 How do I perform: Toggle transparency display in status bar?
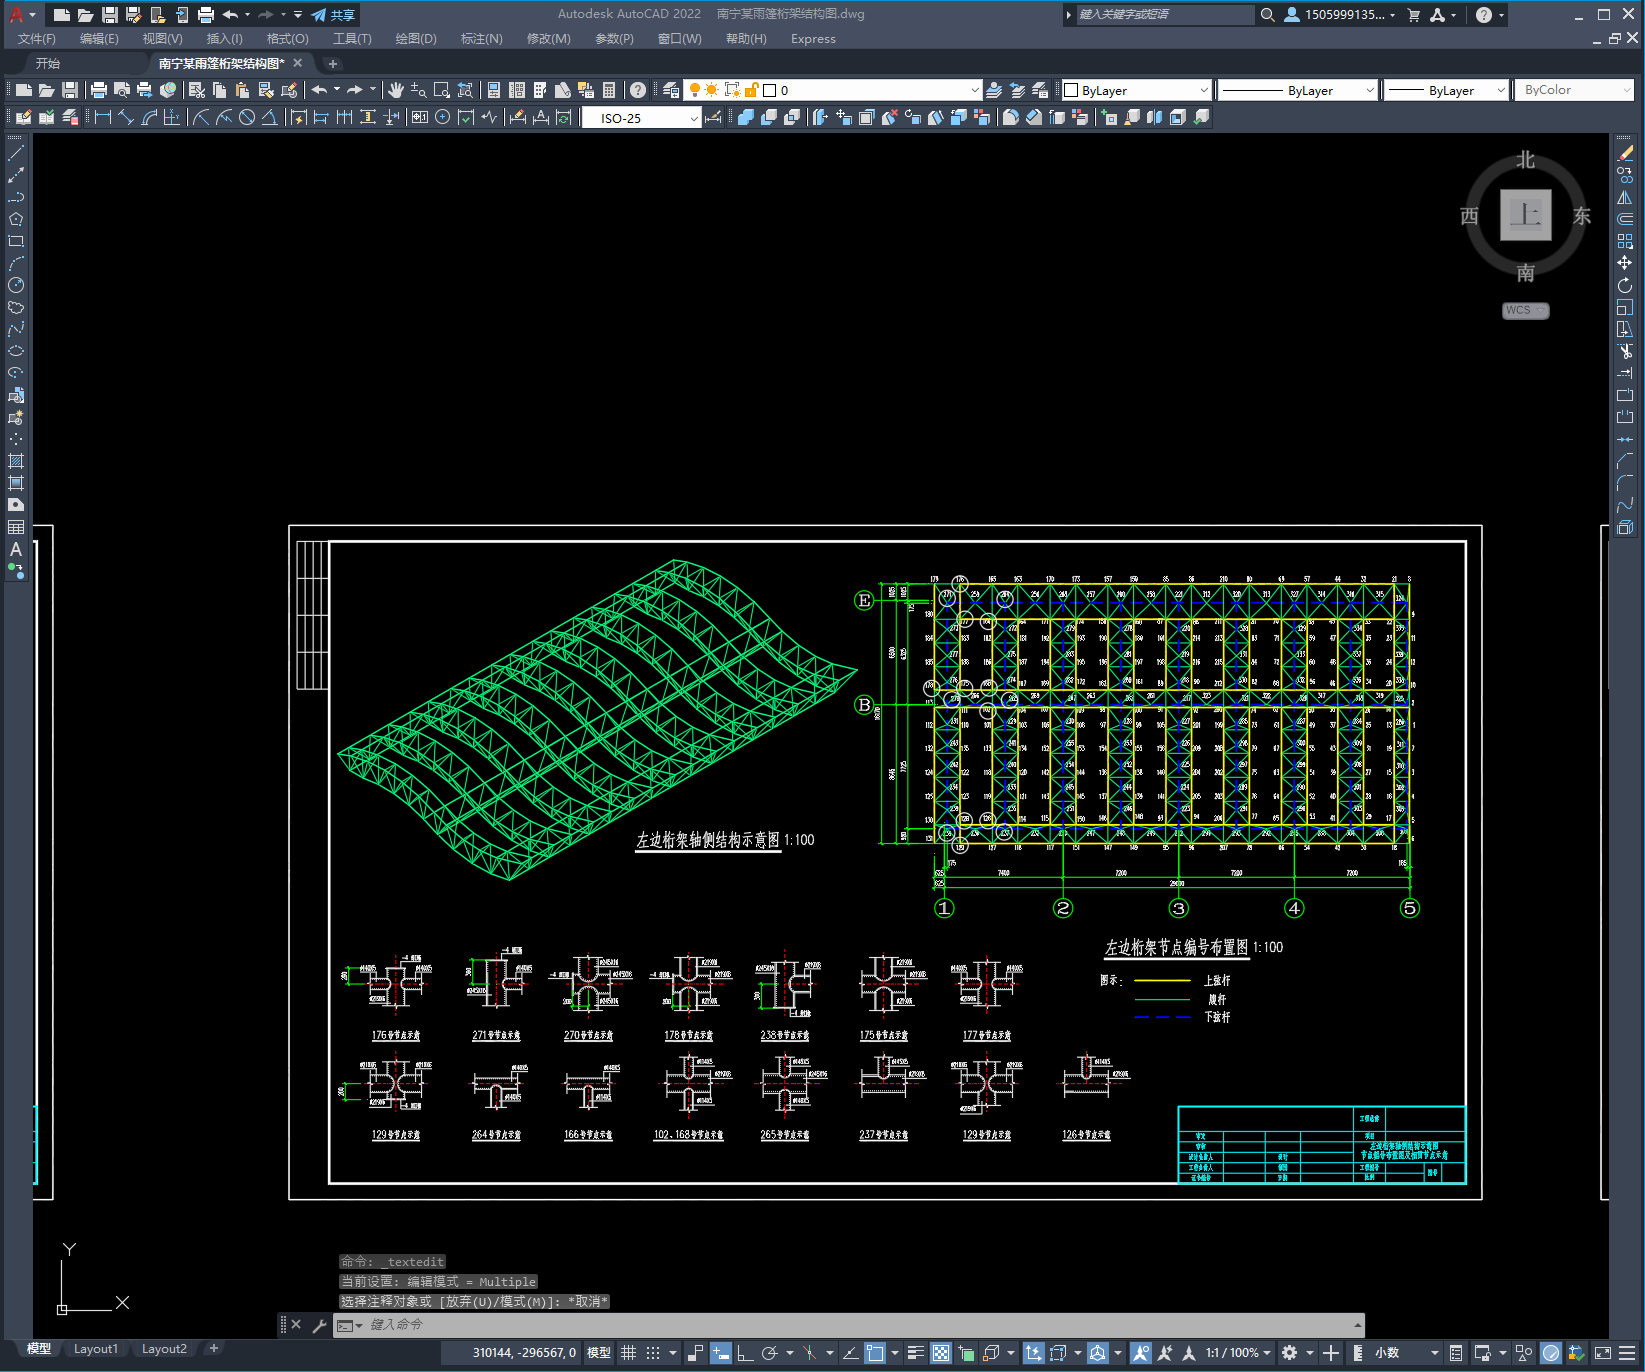(941, 1353)
